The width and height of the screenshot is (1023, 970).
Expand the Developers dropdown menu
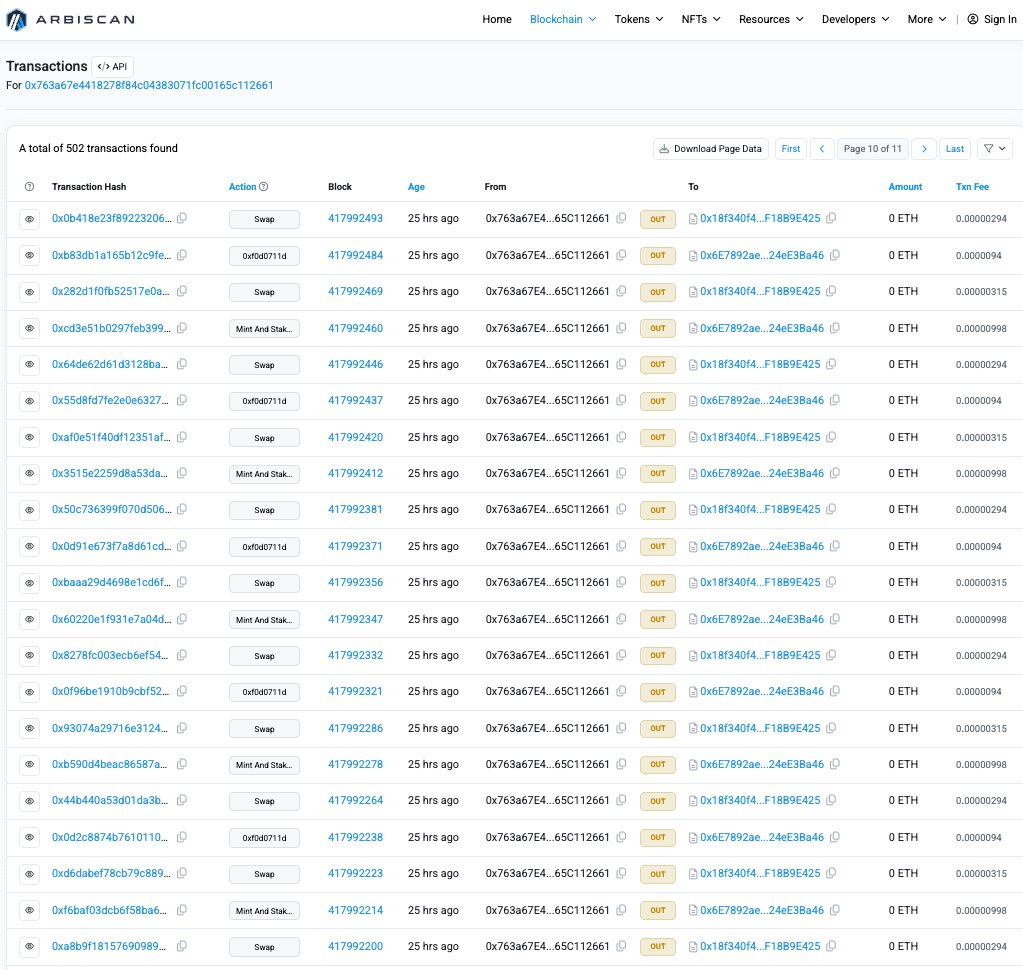(x=855, y=20)
